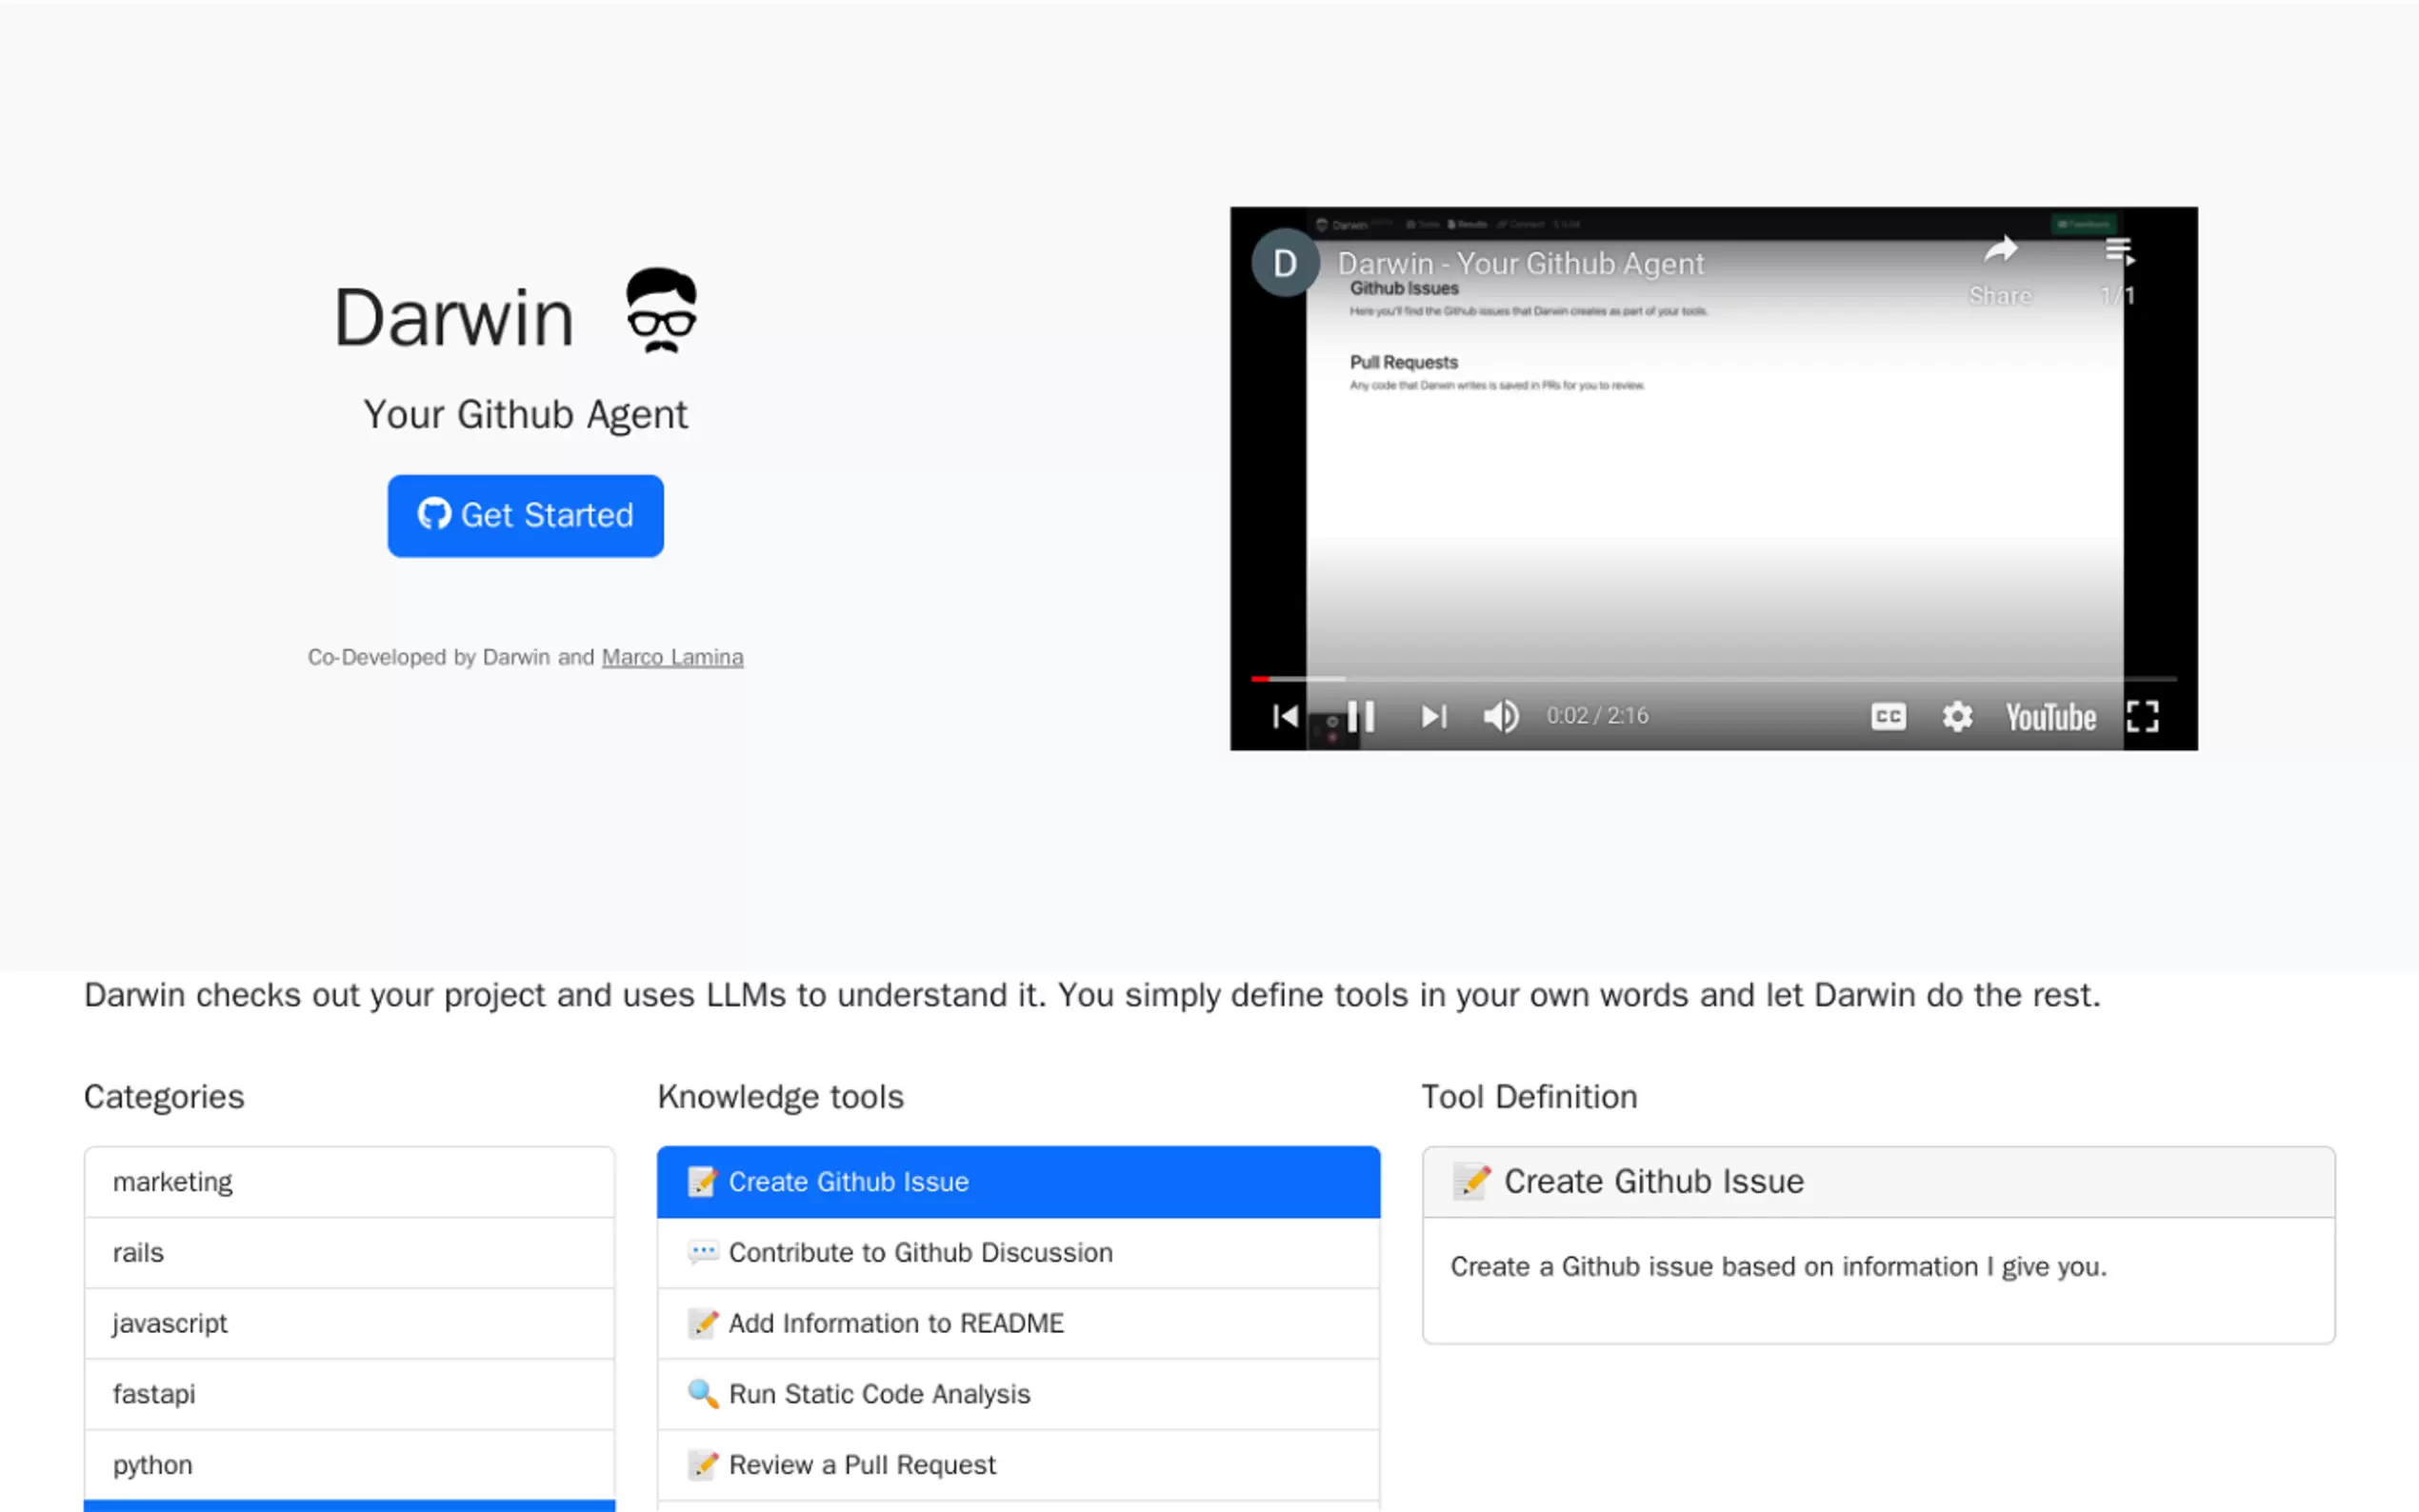Open video settings gear icon
The height and width of the screenshot is (1512, 2419).
click(x=1956, y=716)
